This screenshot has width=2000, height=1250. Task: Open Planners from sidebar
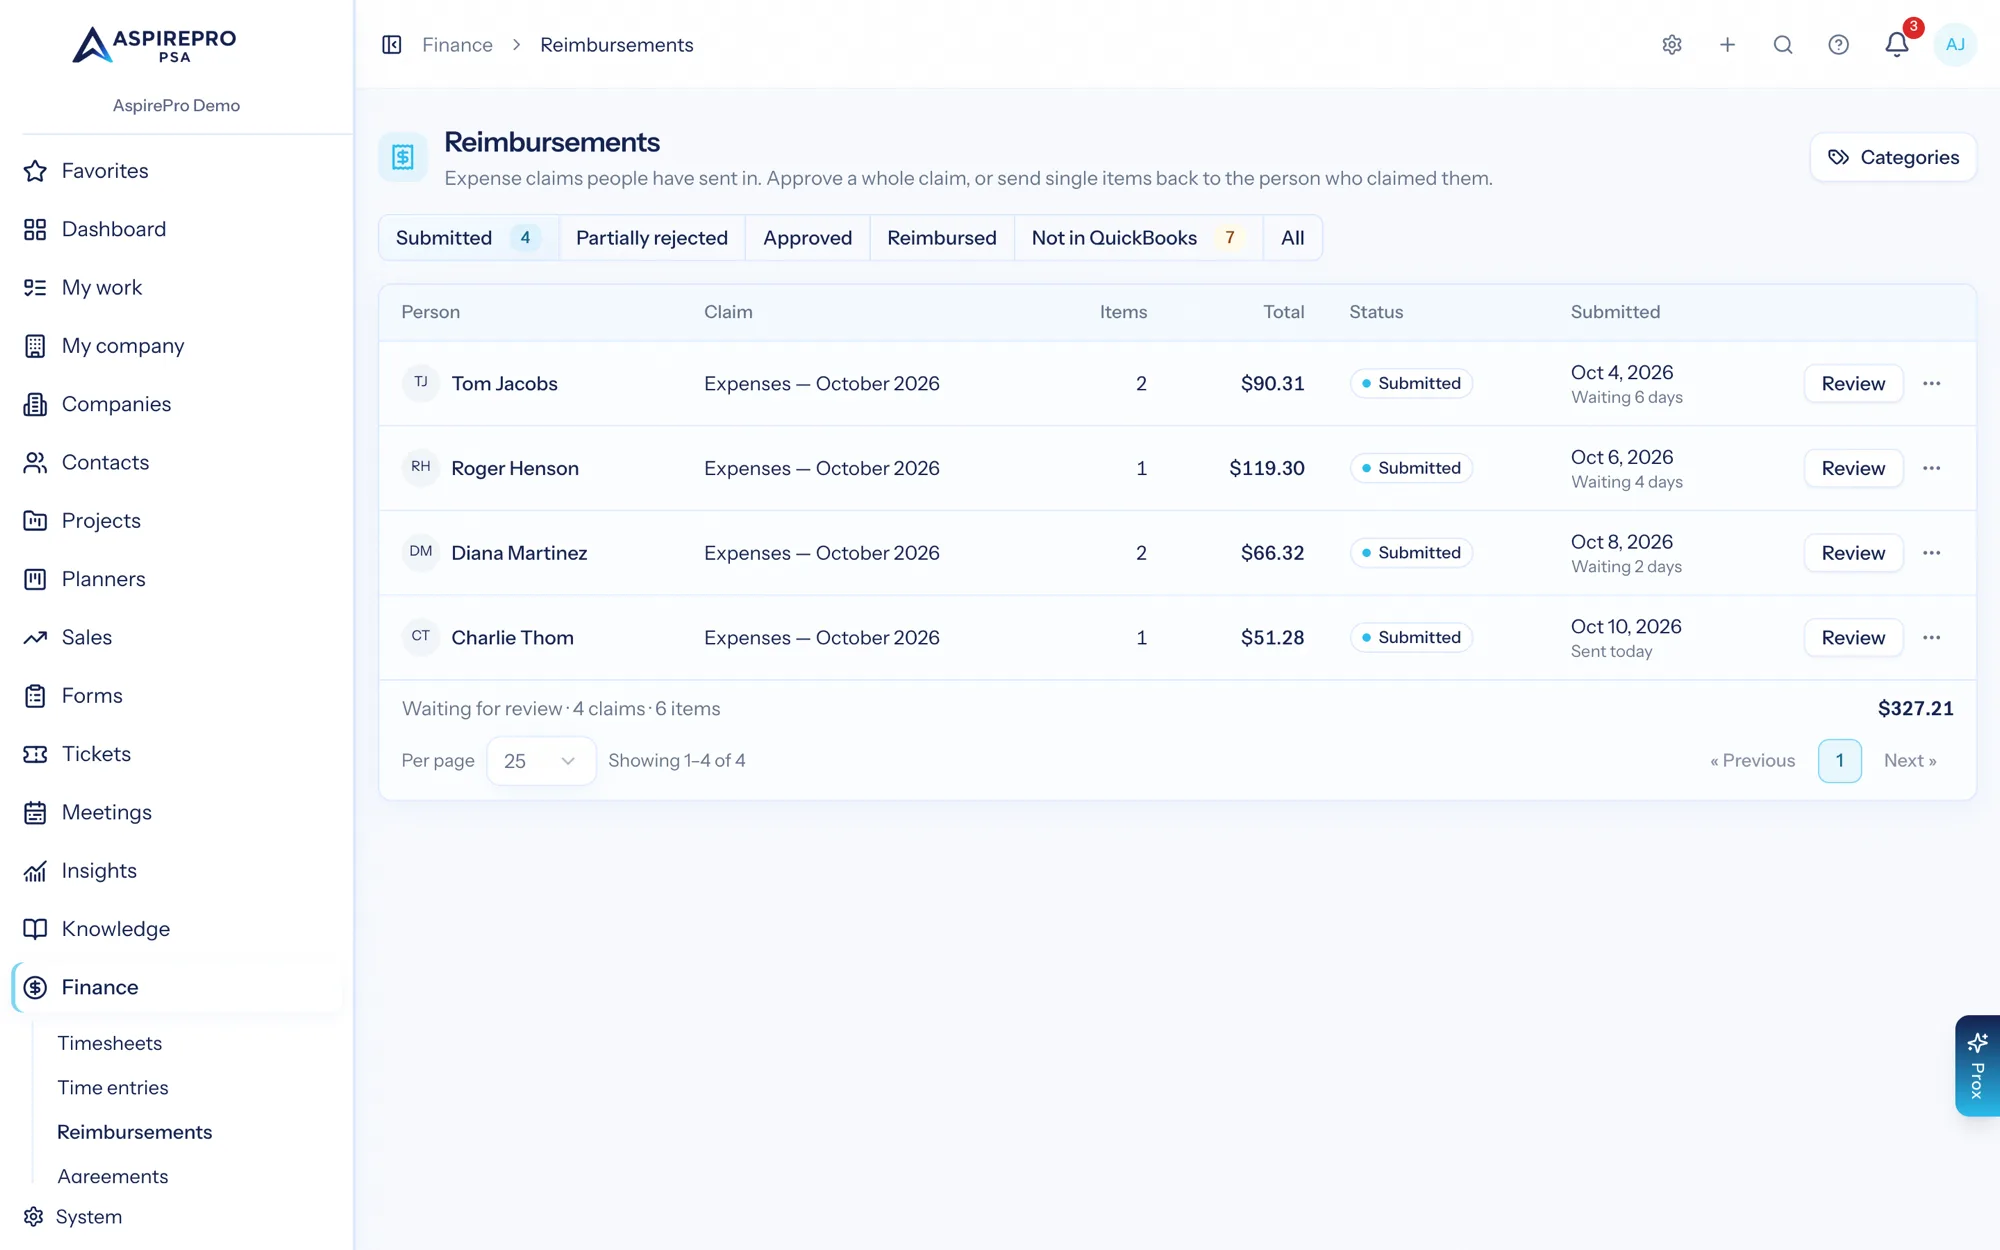tap(176, 579)
